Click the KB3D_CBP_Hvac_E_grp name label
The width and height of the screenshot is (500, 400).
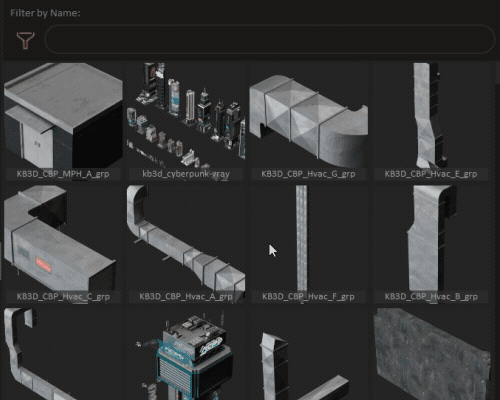pyautogui.click(x=431, y=174)
